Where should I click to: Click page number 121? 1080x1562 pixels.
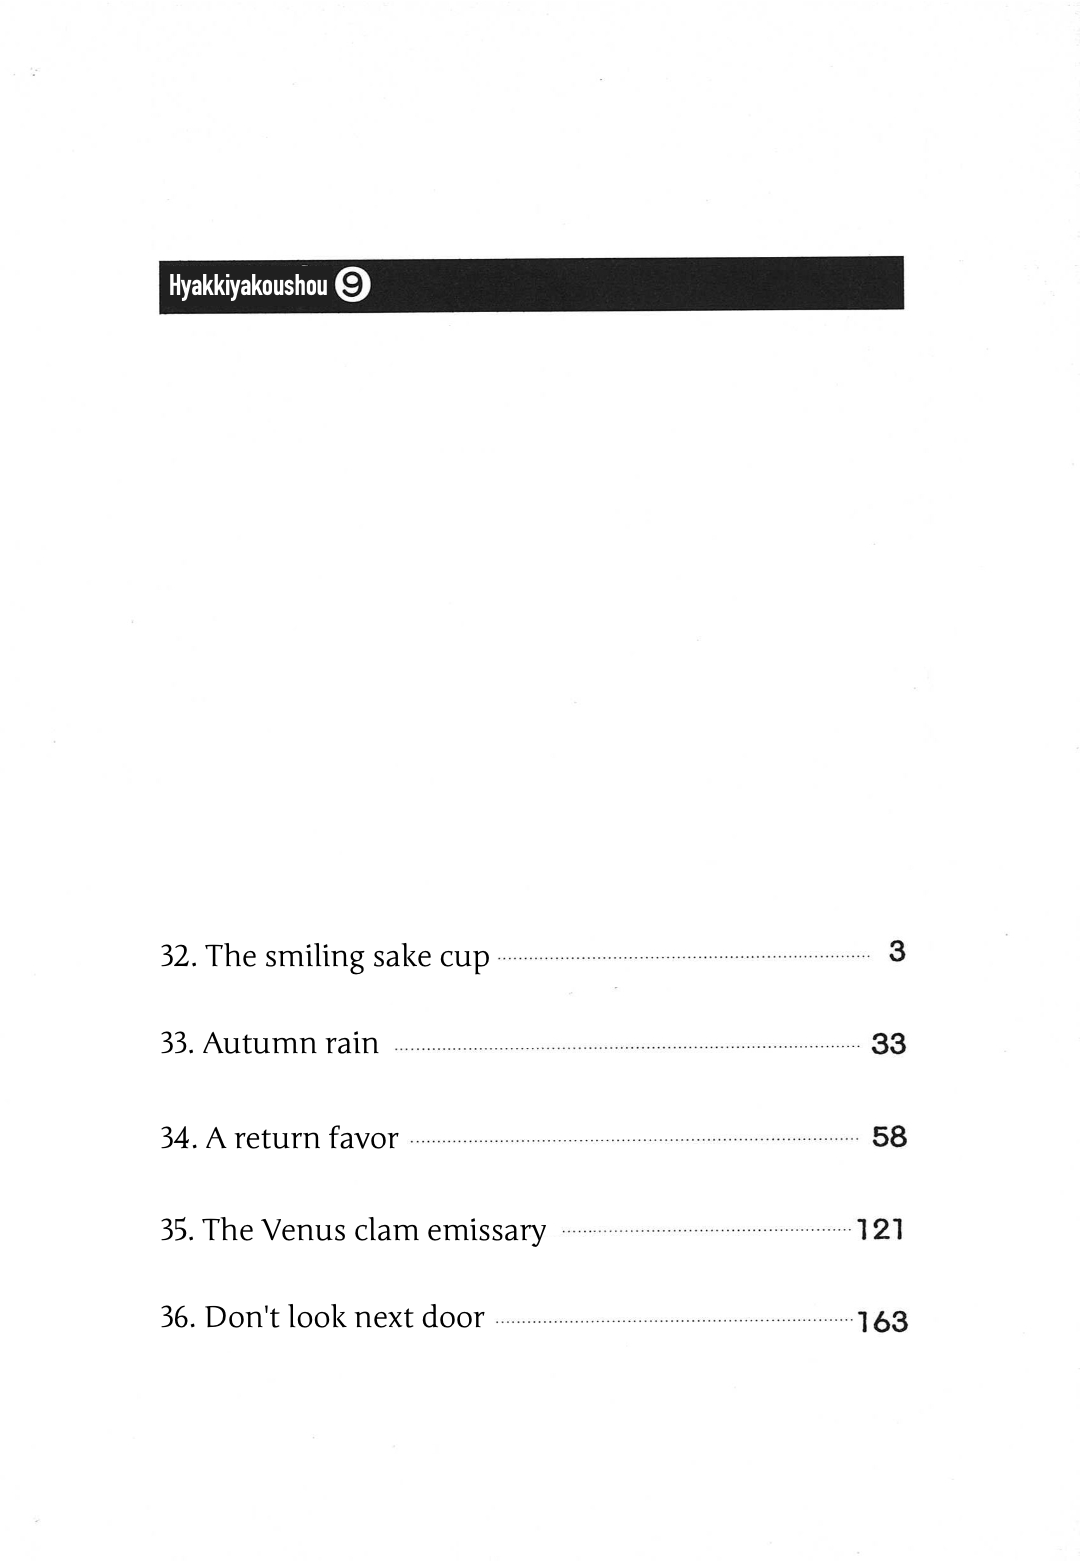tap(881, 1229)
